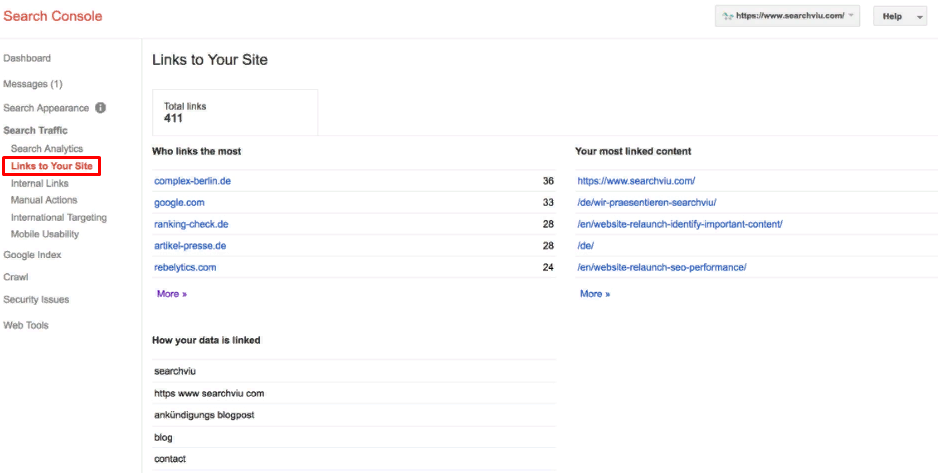Expand the Help dropdown arrow
The image size is (938, 473).
(919, 17)
